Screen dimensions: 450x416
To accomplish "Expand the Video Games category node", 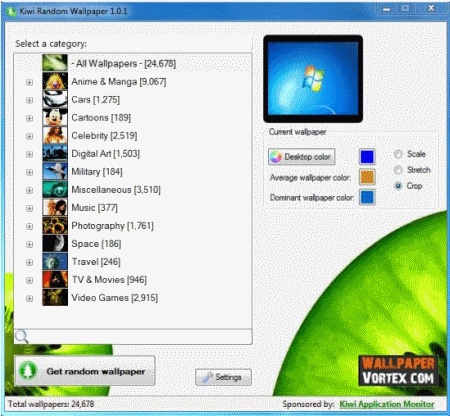I will [x=30, y=298].
